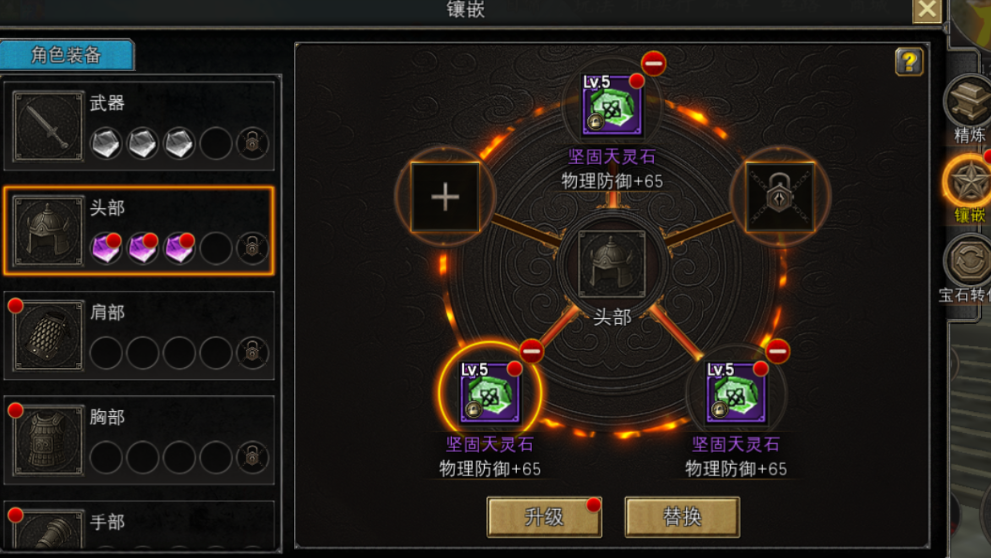Select the top Lv.5 坚固天灵石 gem

pos(611,105)
